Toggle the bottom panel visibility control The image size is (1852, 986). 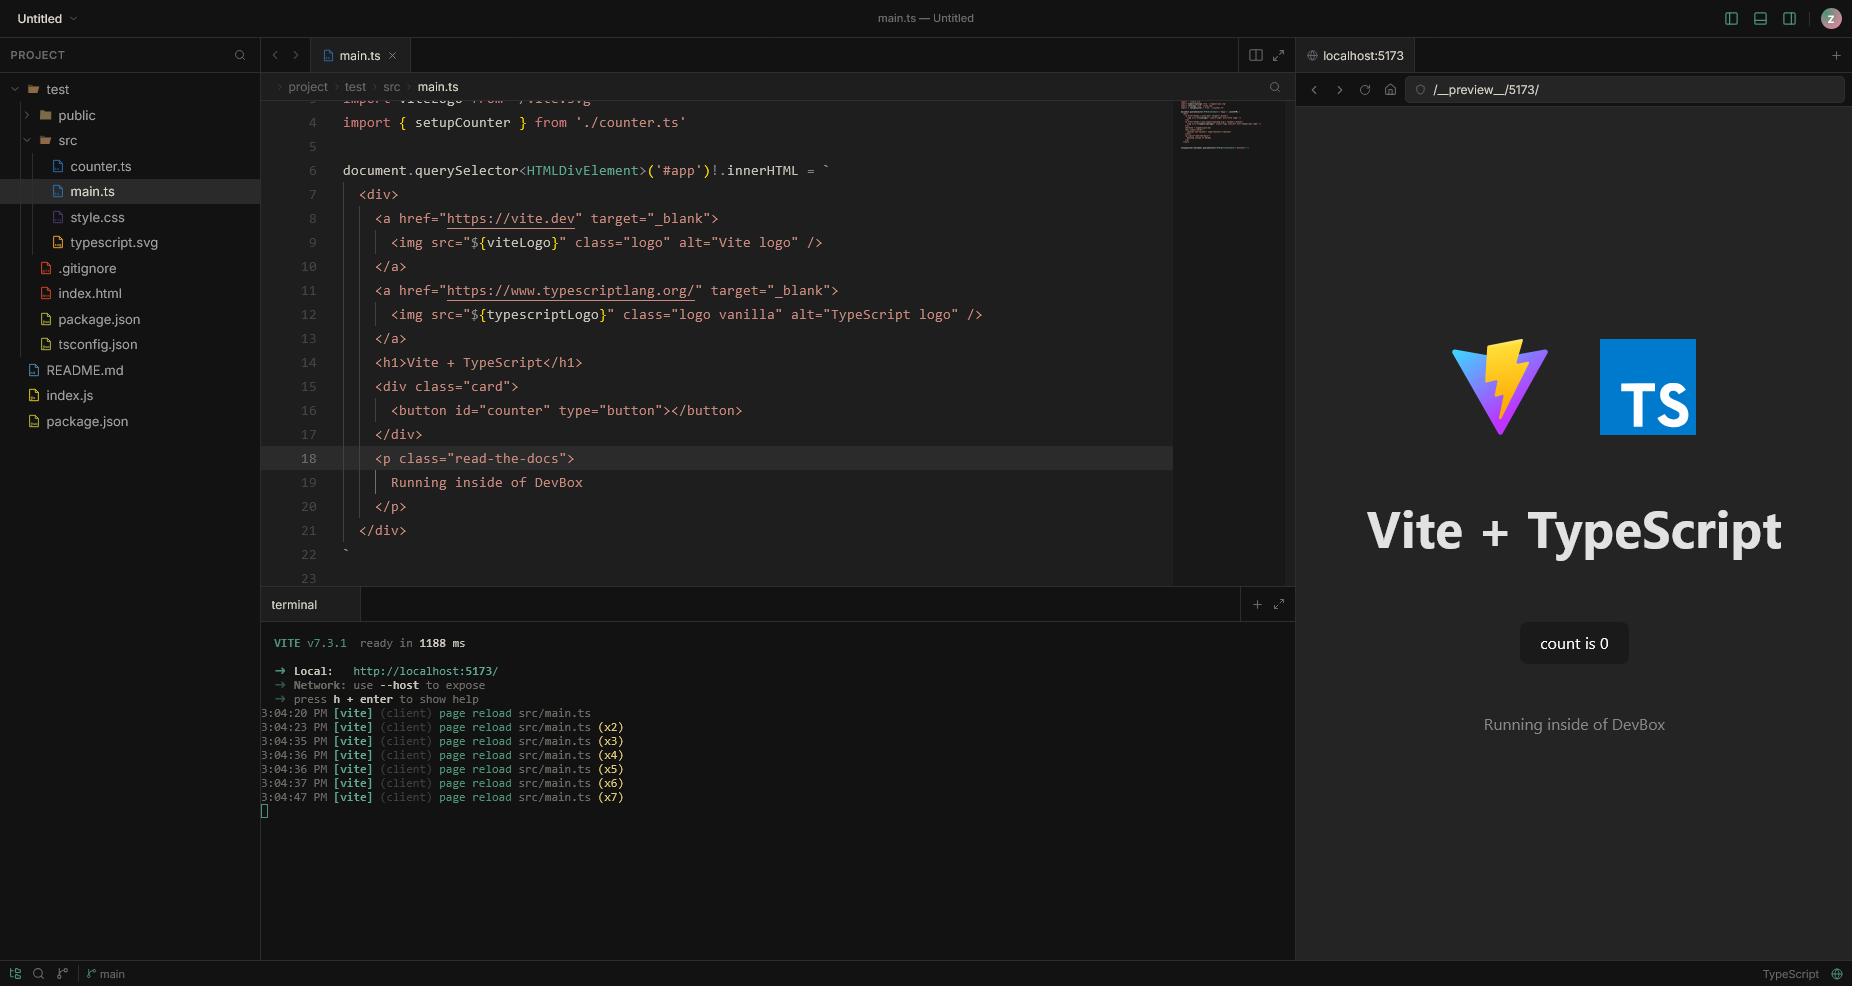point(1760,18)
